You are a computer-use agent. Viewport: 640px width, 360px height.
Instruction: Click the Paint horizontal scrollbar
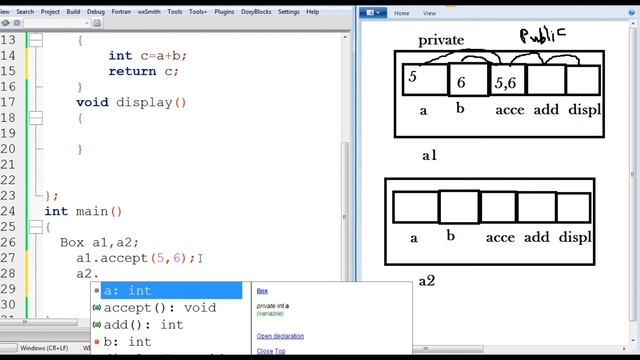tap(449, 349)
